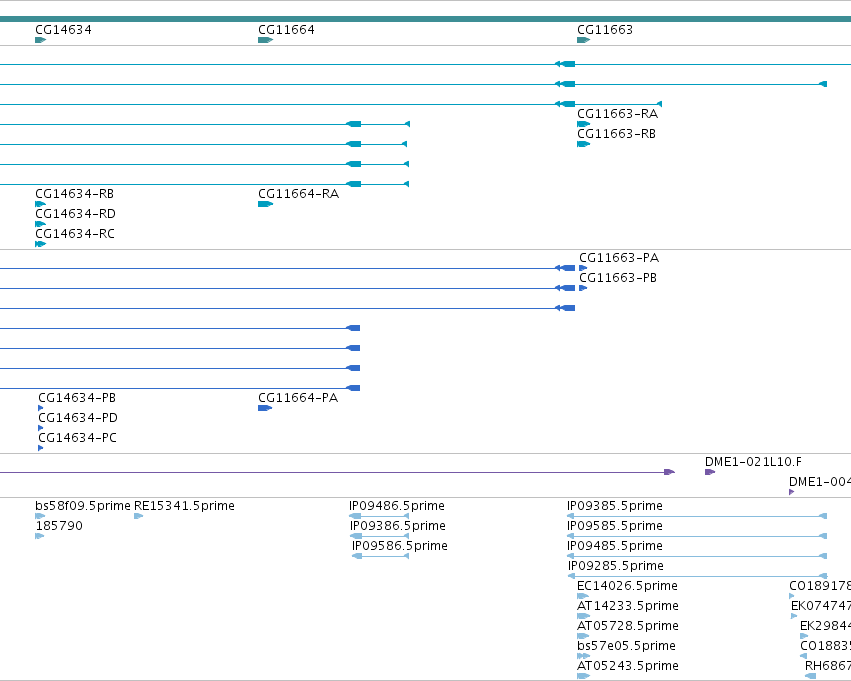Select the CG11663-PA protein label

tap(619, 258)
